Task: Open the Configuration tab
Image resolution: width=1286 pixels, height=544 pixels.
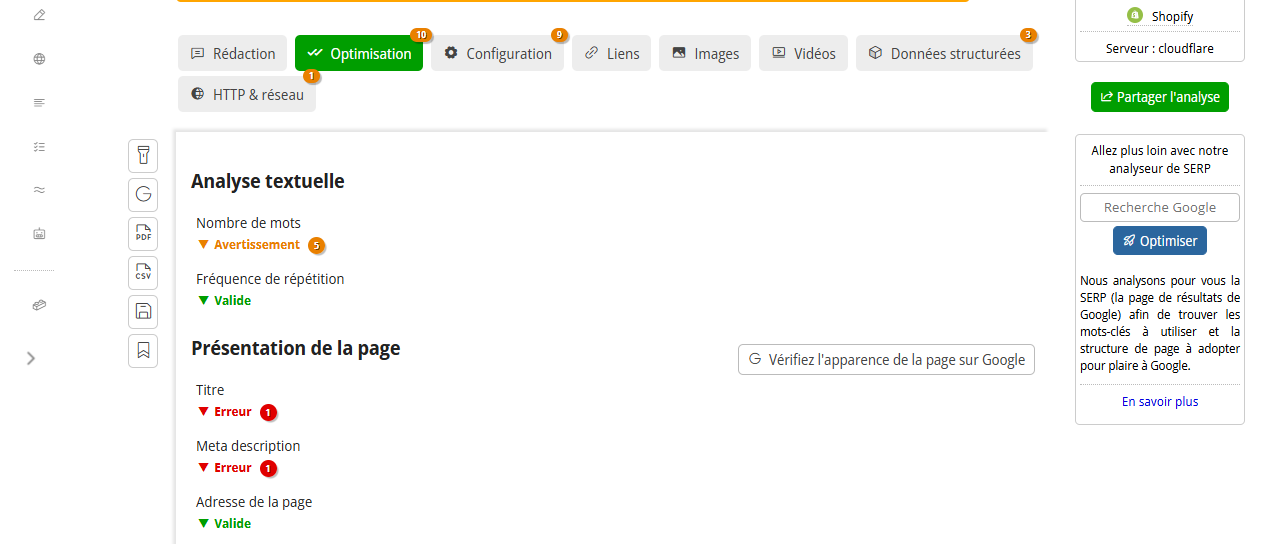Action: (x=498, y=54)
